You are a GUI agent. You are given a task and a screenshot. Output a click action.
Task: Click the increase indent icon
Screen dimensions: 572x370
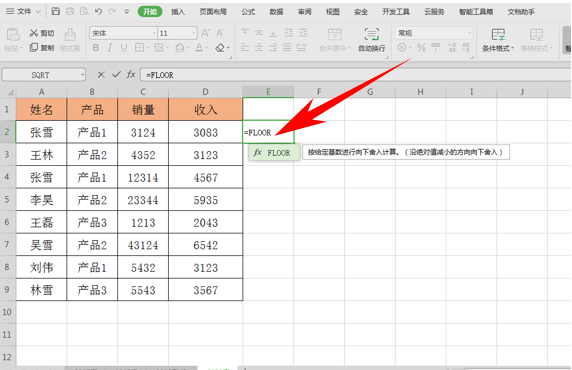[303, 33]
